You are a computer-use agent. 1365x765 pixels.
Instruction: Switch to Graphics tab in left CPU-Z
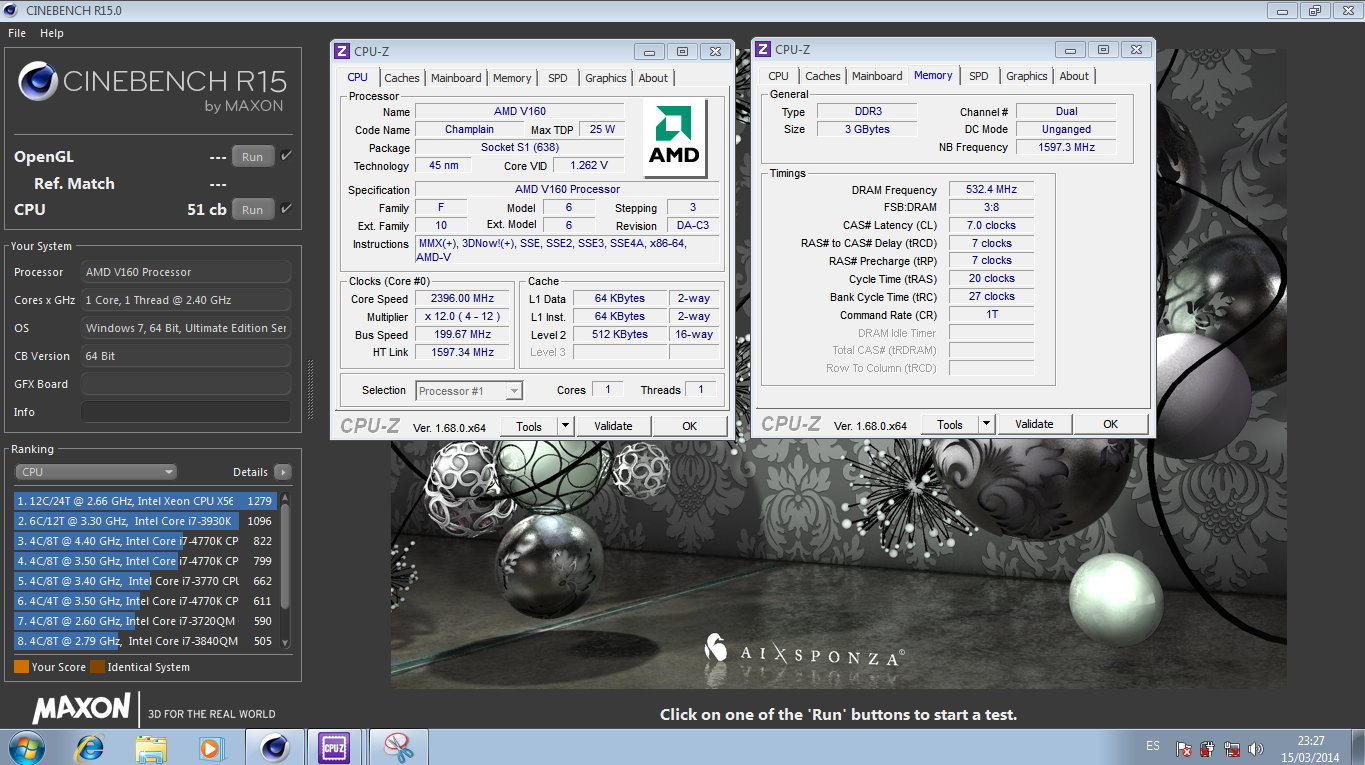tap(606, 78)
